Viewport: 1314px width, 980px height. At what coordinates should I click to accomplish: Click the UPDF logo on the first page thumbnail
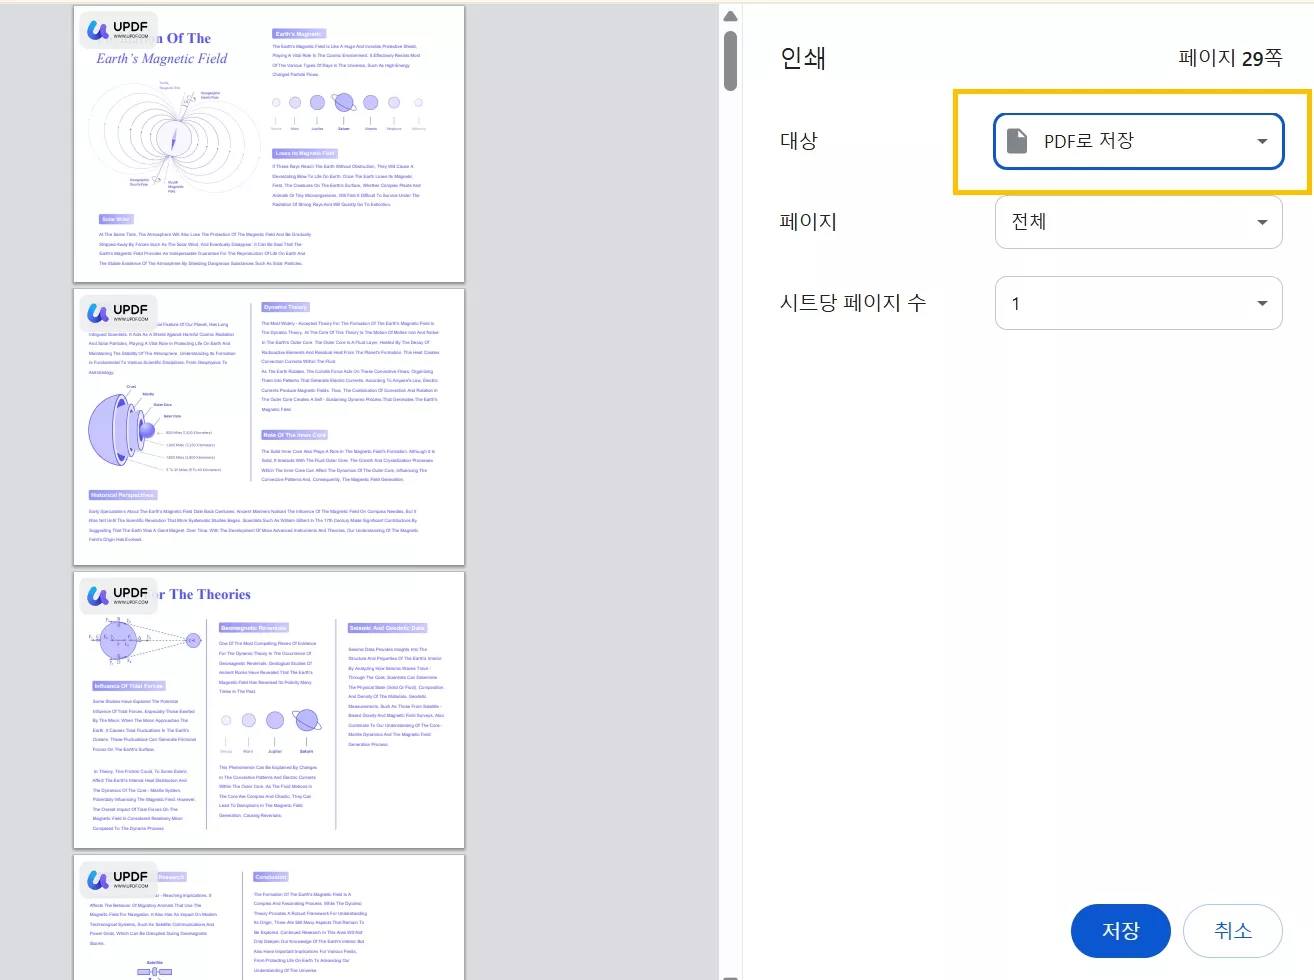pyautogui.click(x=117, y=29)
